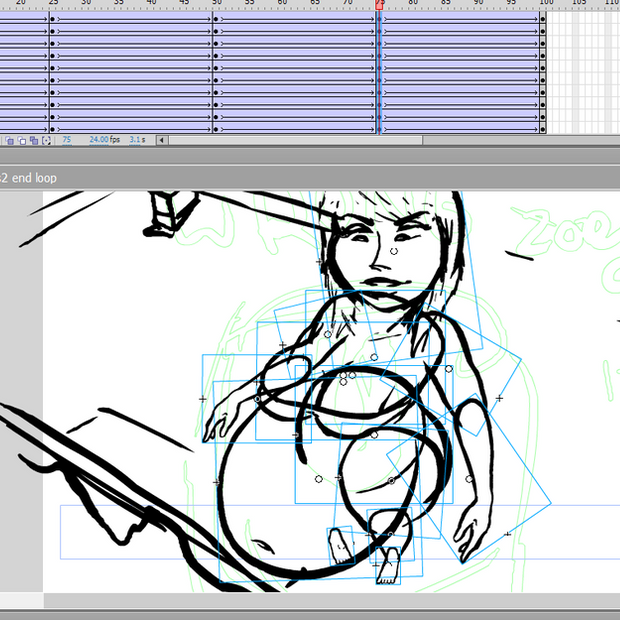The image size is (620, 620).
Task: Select the green 'Zoe' outline text on stage
Action: (565, 231)
